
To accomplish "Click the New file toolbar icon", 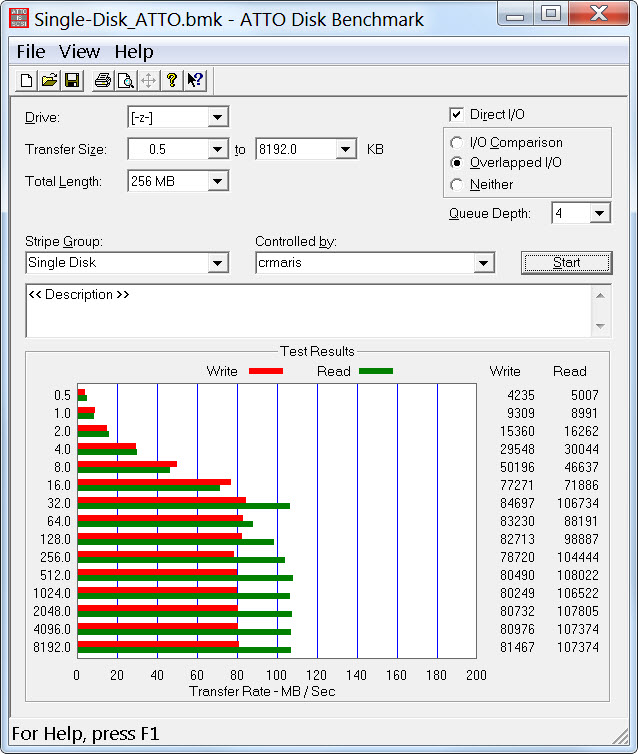I will click(28, 81).
